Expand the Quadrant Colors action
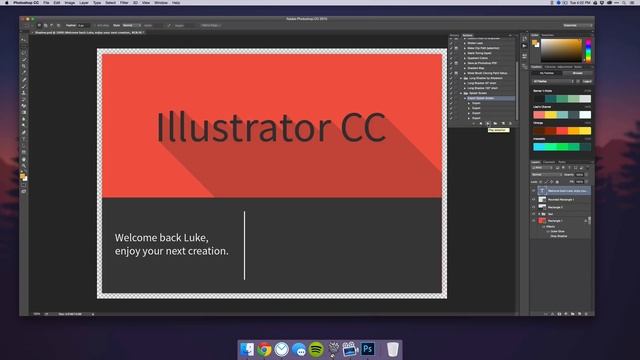This screenshot has width=640, height=360. click(465, 58)
